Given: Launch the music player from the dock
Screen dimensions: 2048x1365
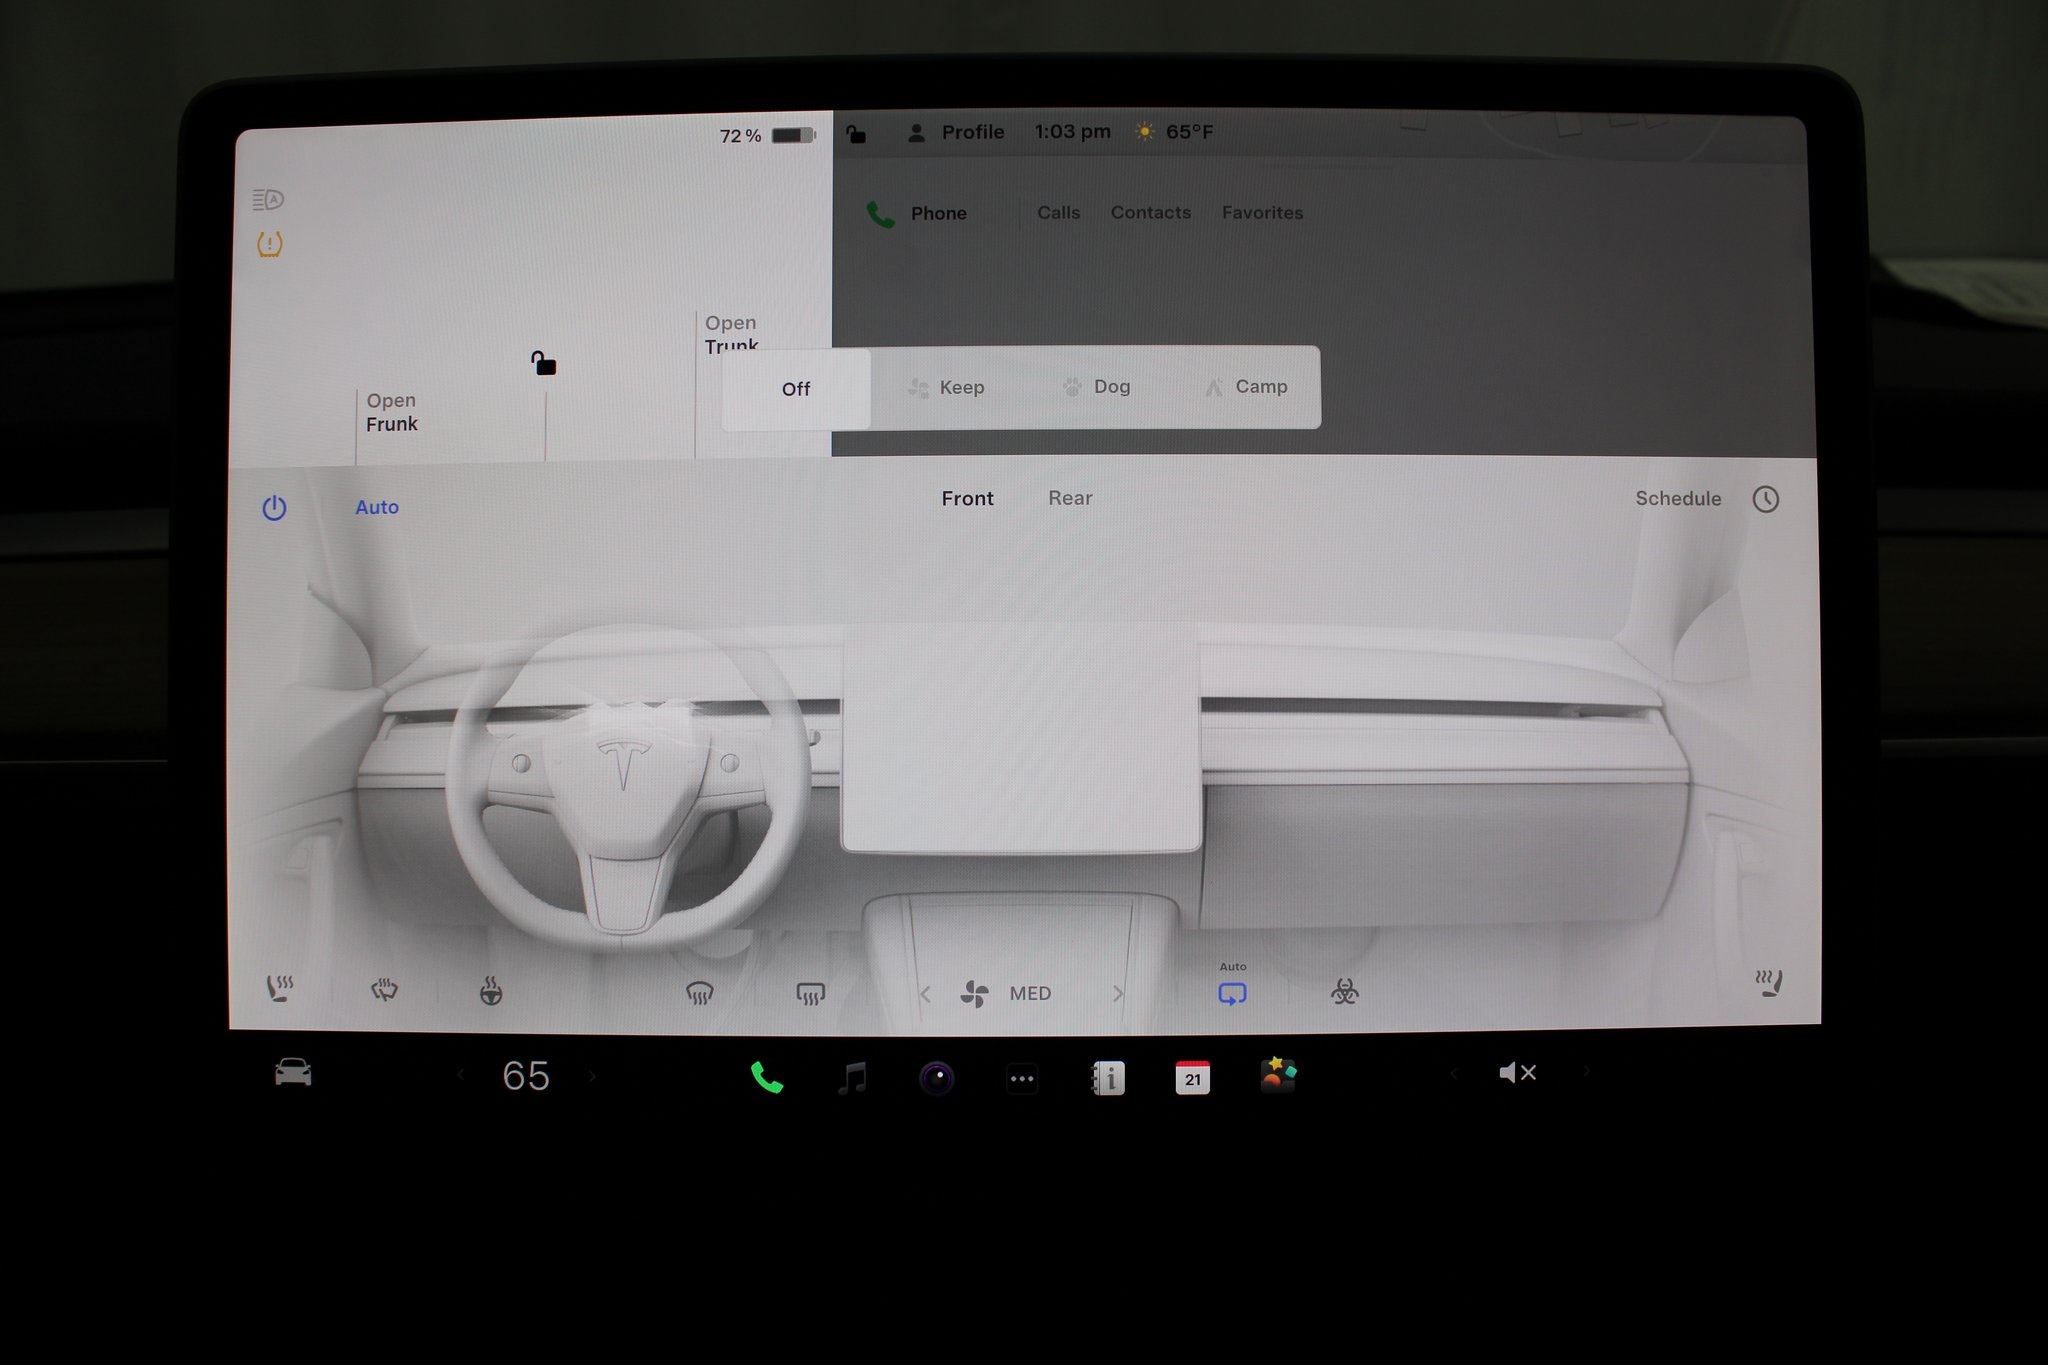Looking at the screenshot, I should point(853,1077).
